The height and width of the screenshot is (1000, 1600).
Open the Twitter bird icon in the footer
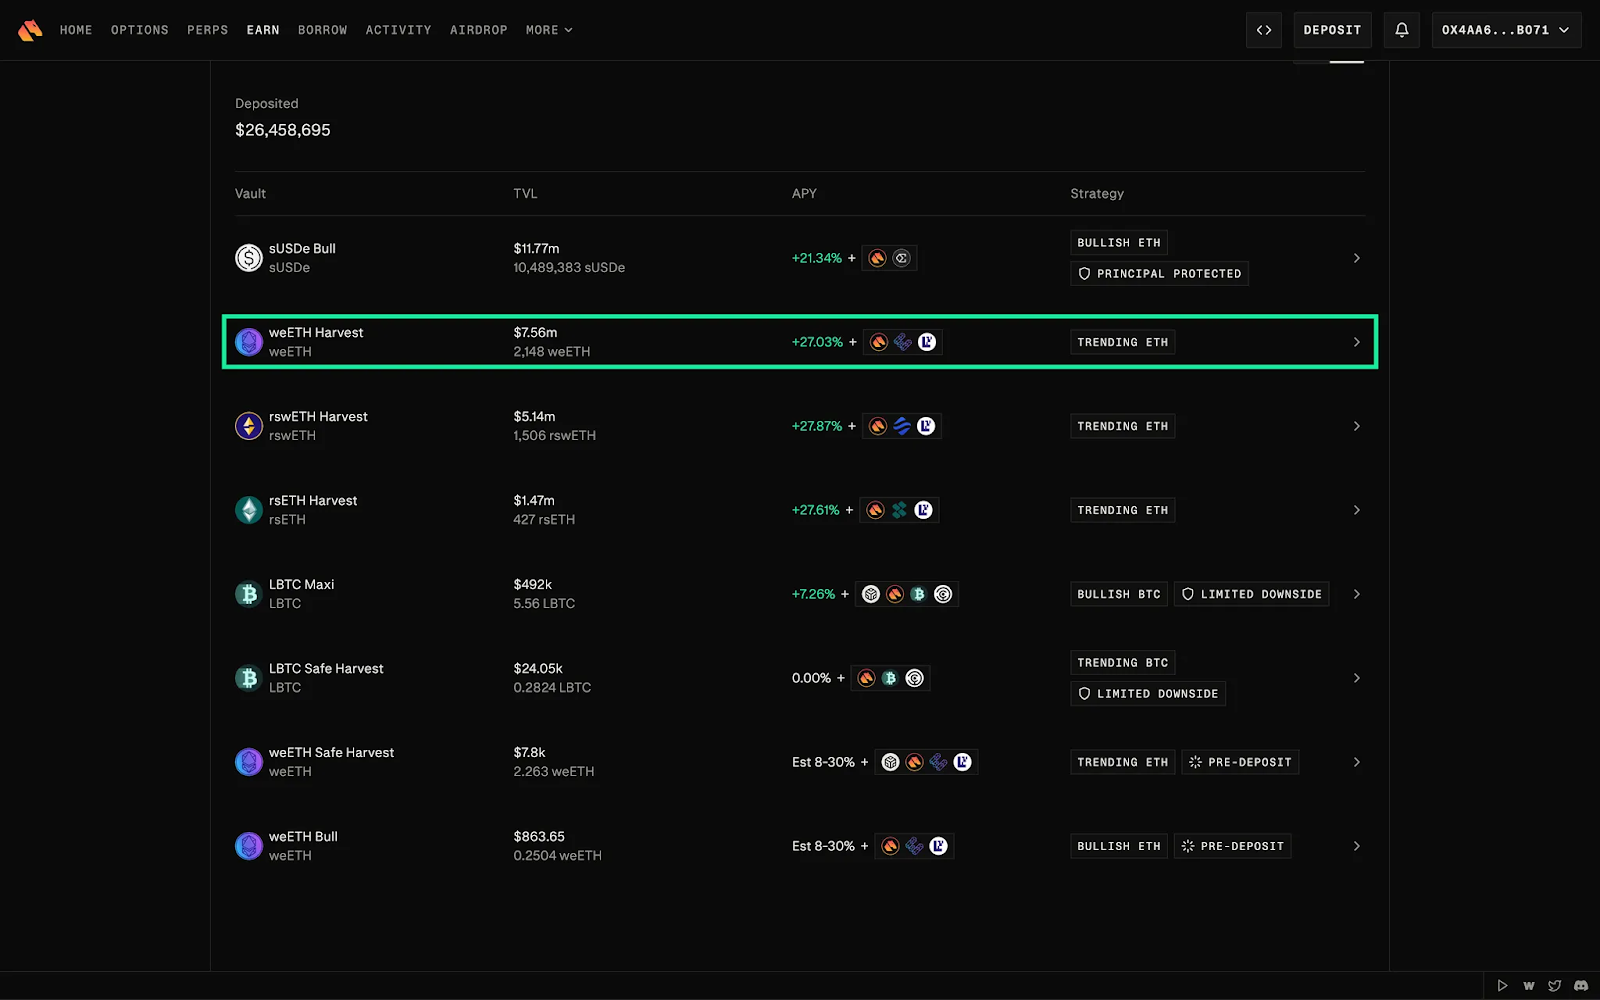pos(1555,985)
